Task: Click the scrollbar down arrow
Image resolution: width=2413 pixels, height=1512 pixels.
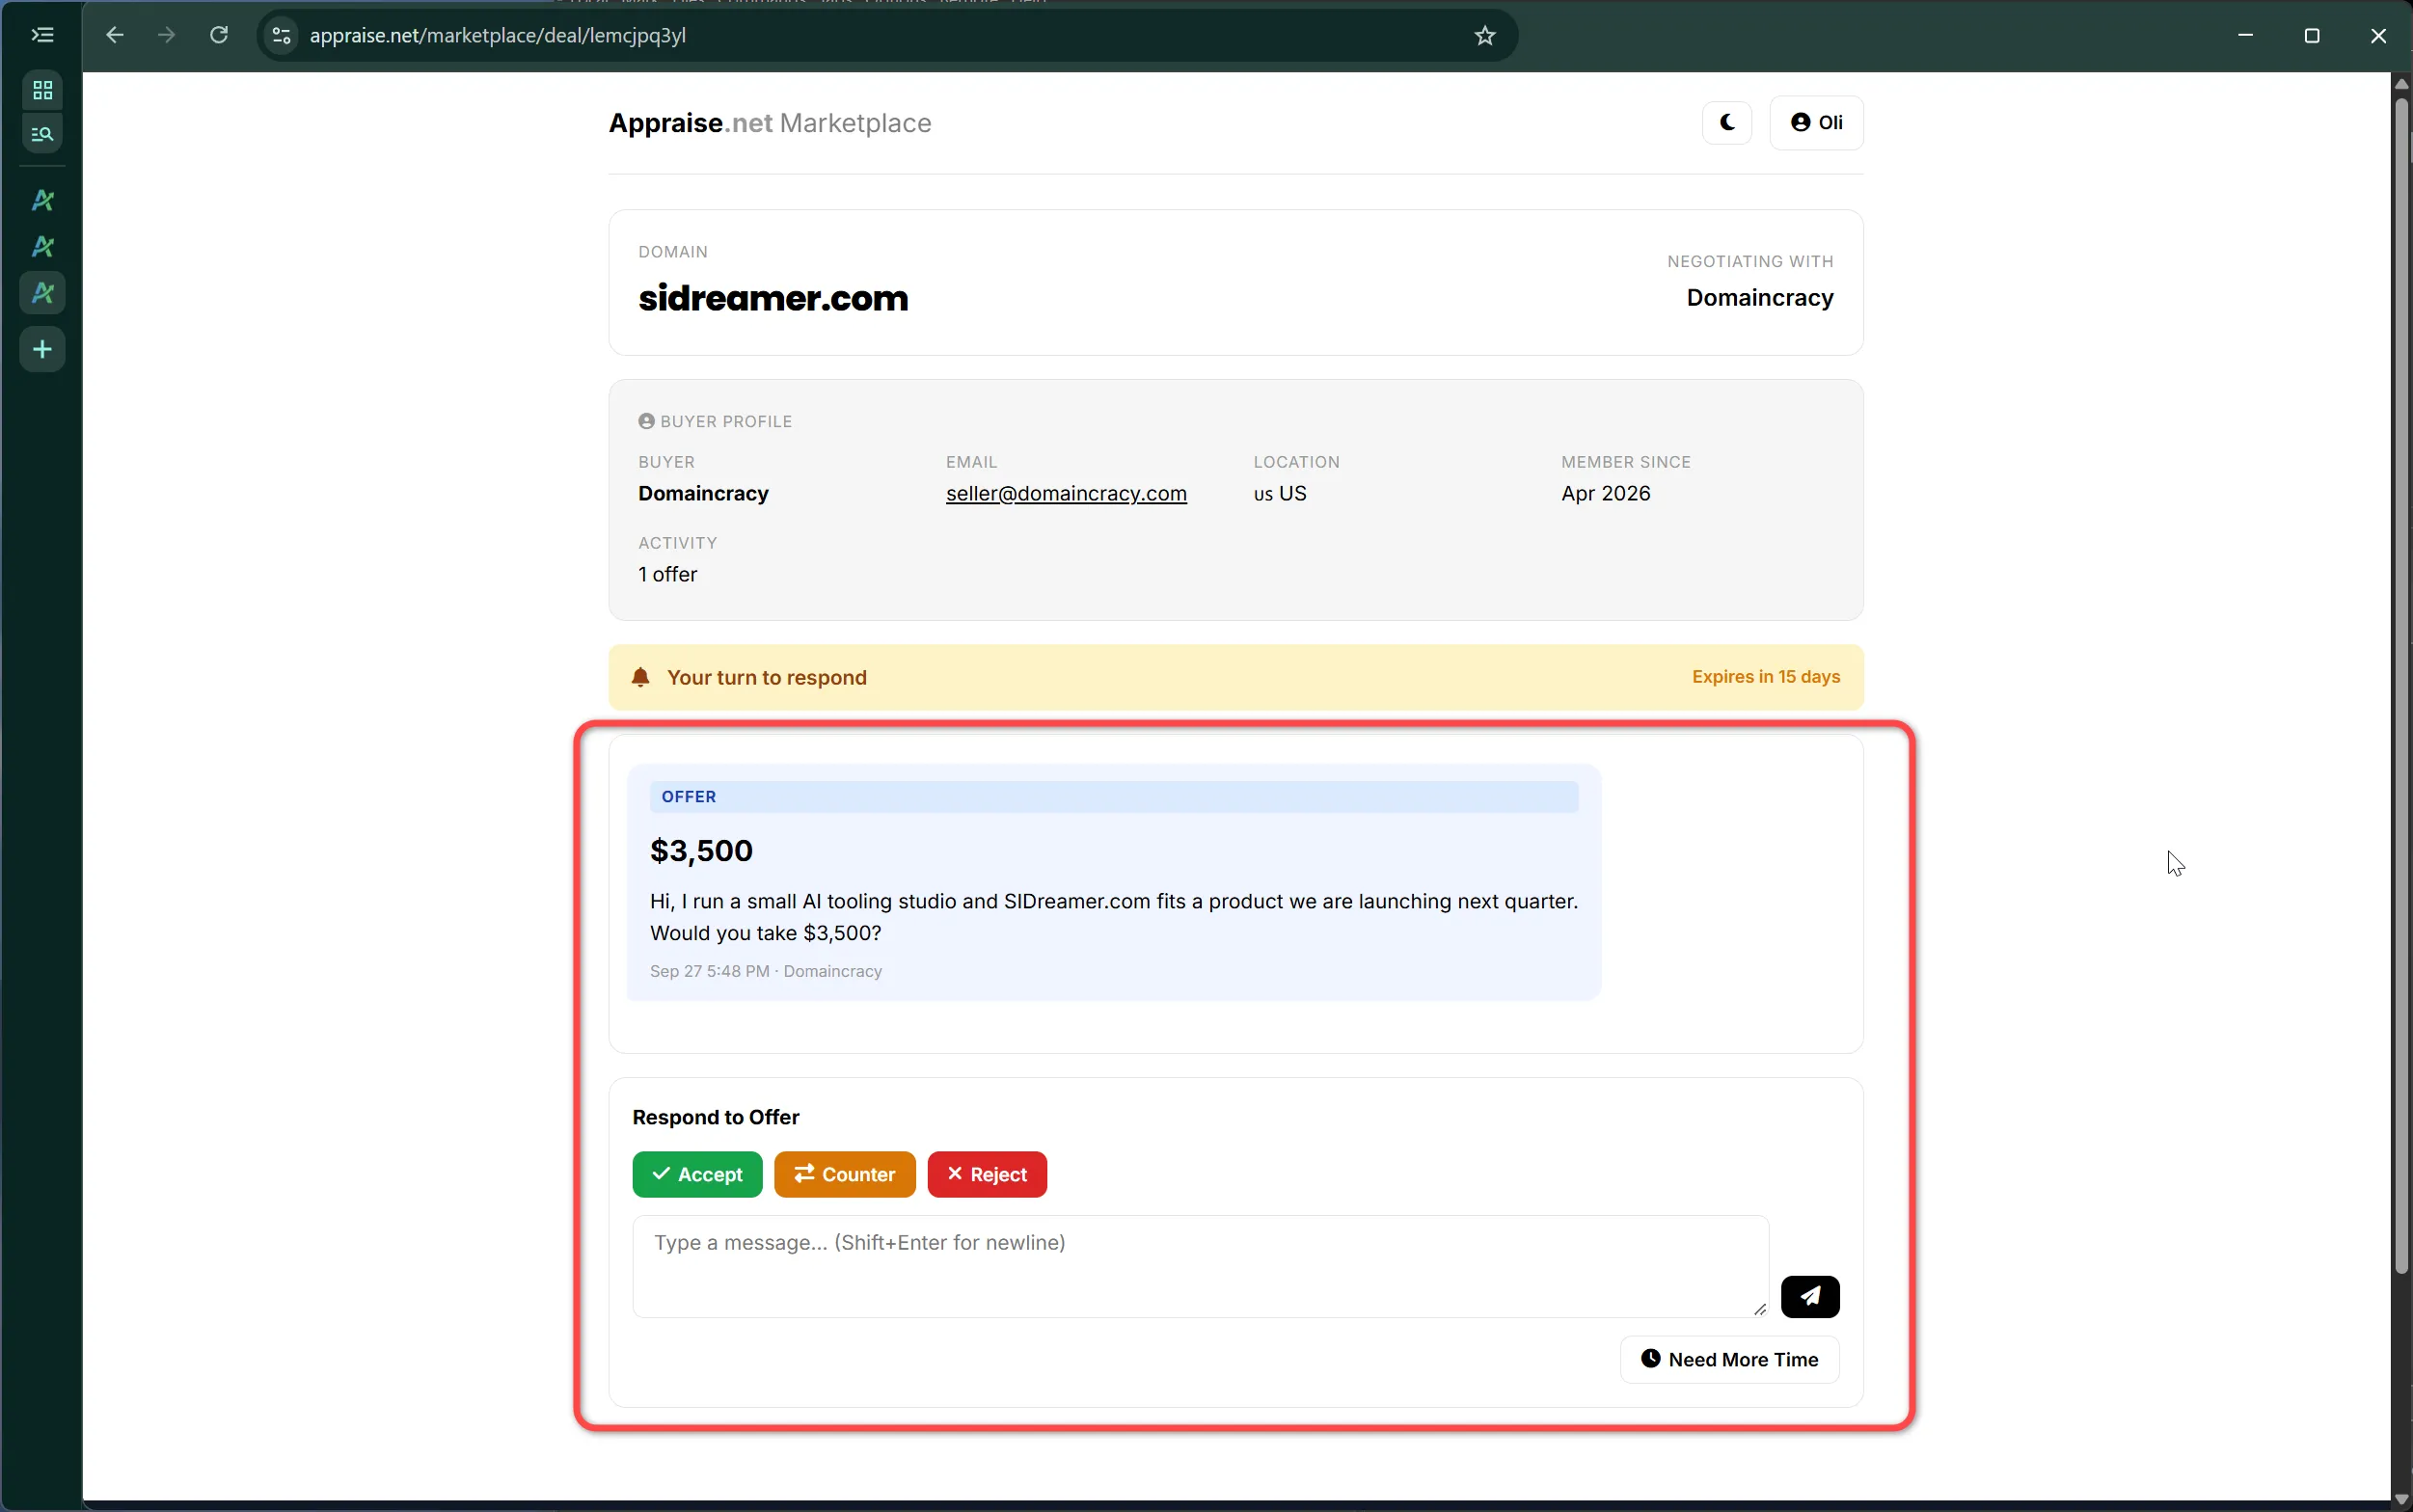Action: click(x=2401, y=1500)
